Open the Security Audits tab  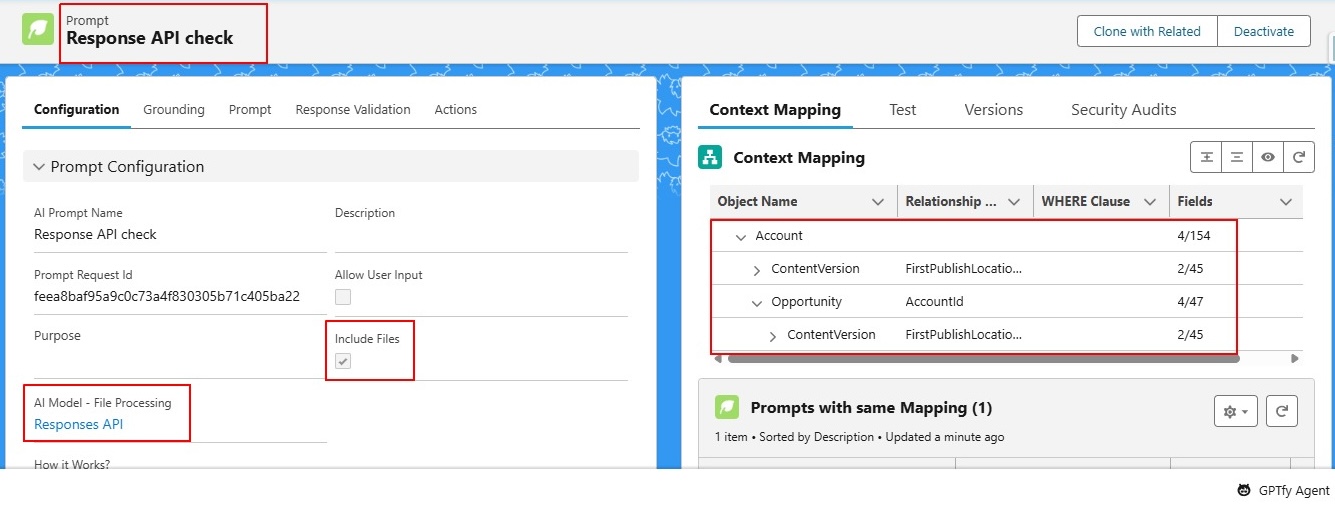[1123, 110]
